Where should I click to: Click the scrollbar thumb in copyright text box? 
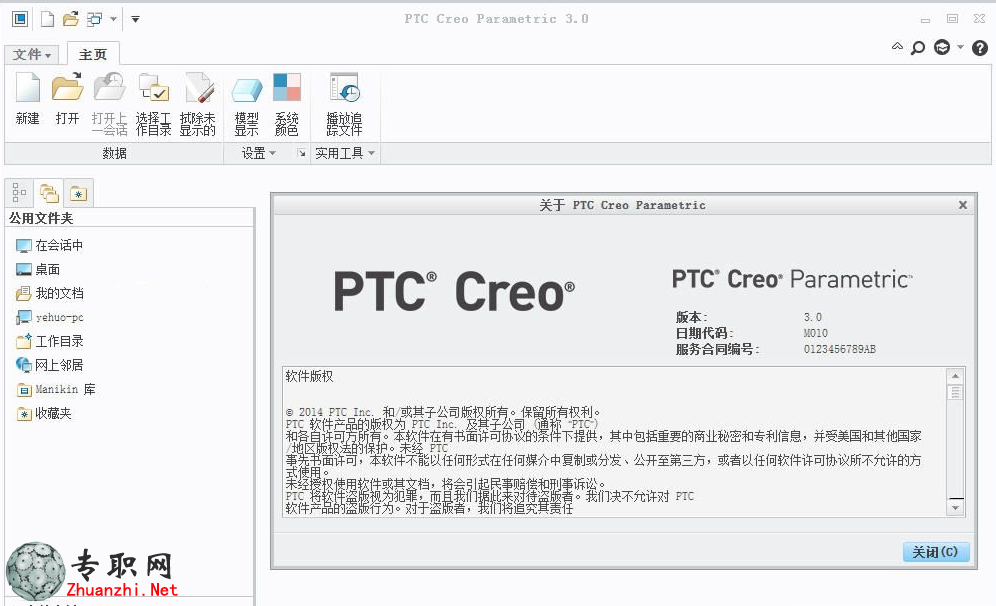tap(955, 393)
